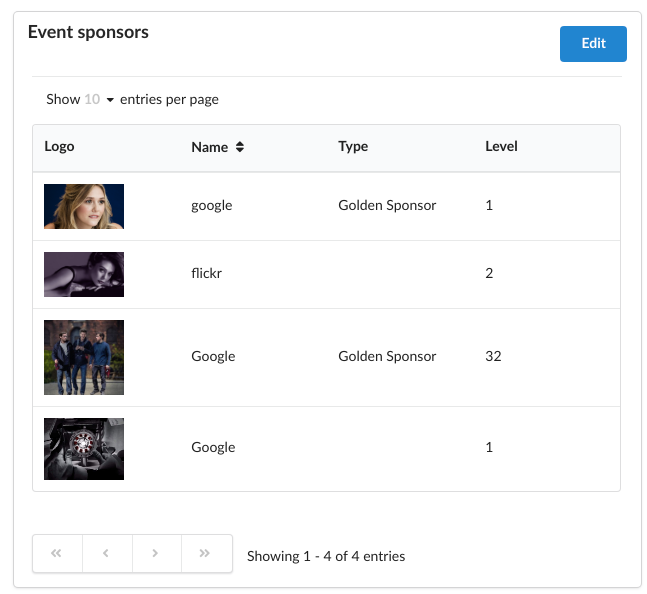
Task: Jump to last page double chevron
Action: pos(206,553)
